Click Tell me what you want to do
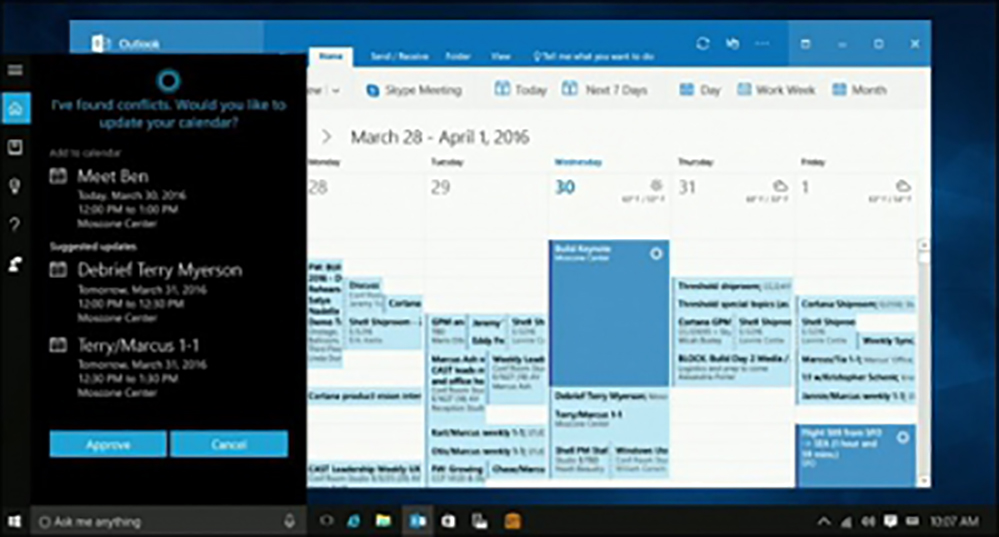 (x=594, y=57)
